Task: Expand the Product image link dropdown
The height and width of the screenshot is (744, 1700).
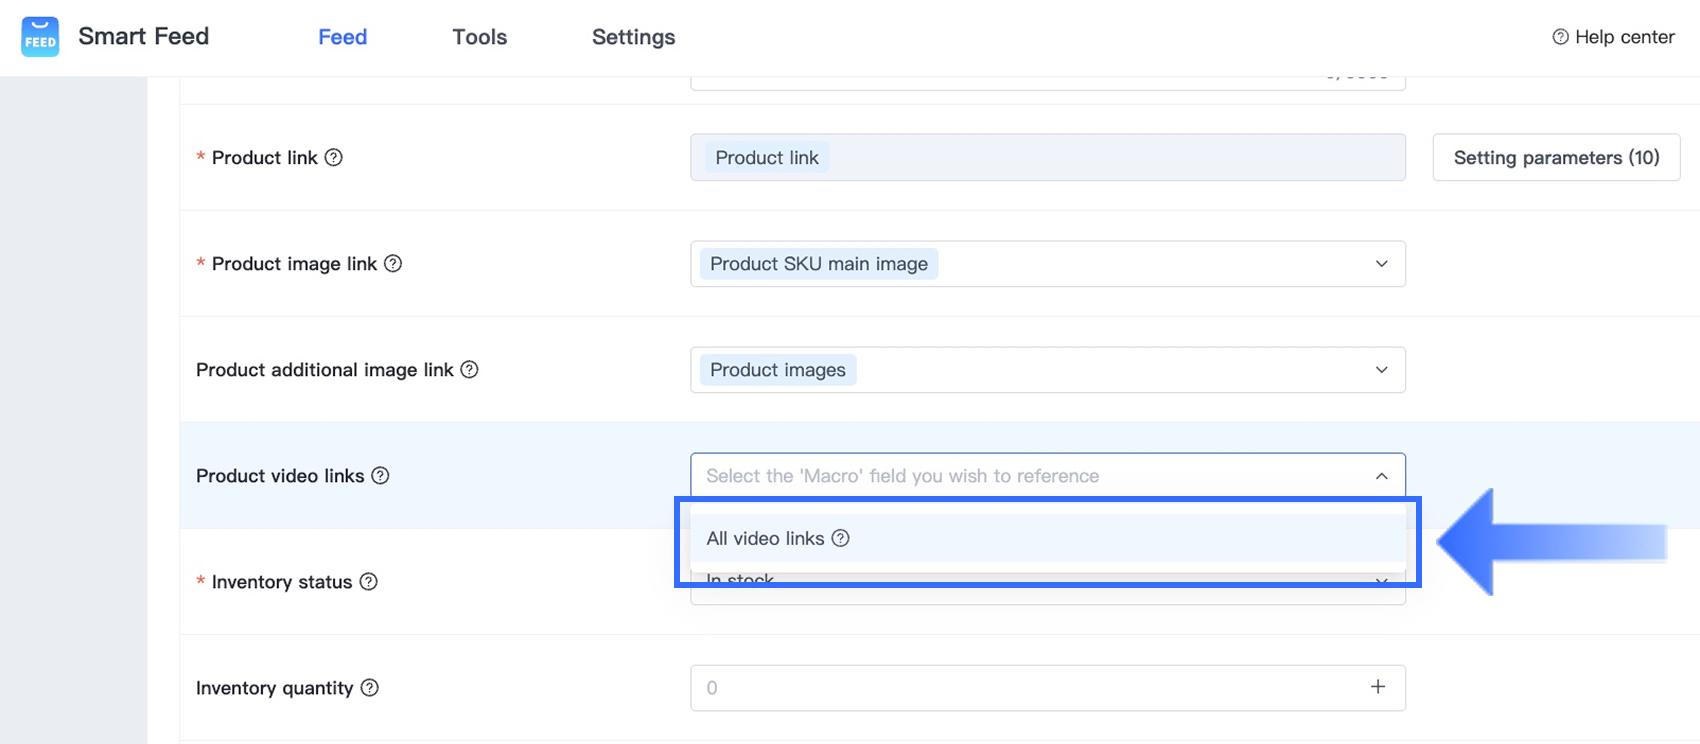Action: [x=1381, y=264]
